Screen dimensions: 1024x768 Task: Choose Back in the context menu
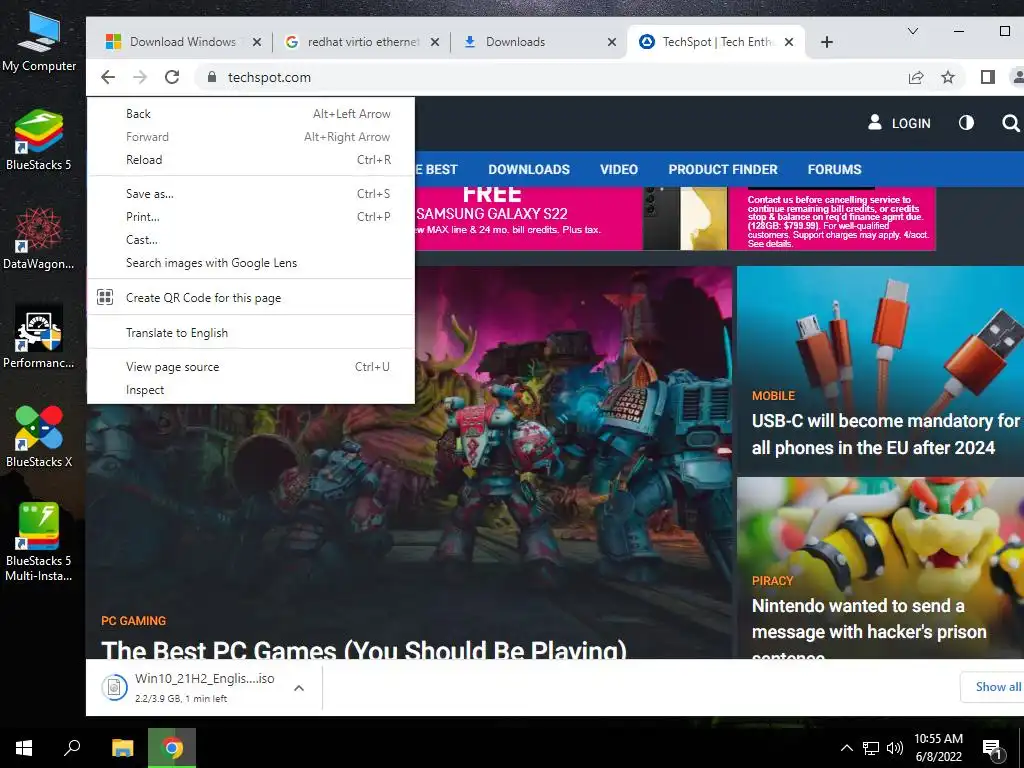(251, 114)
